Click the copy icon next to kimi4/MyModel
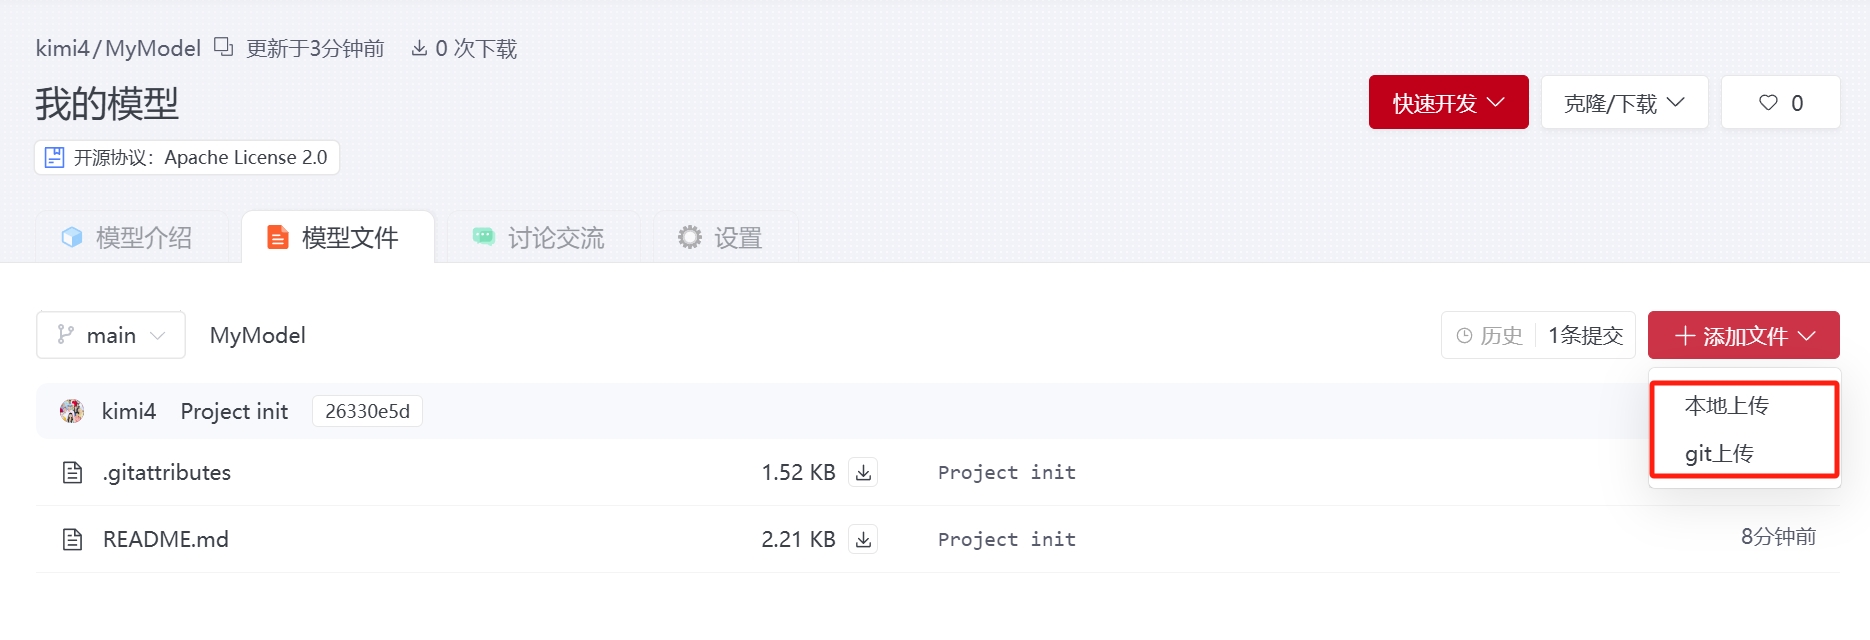This screenshot has width=1870, height=640. tap(224, 47)
